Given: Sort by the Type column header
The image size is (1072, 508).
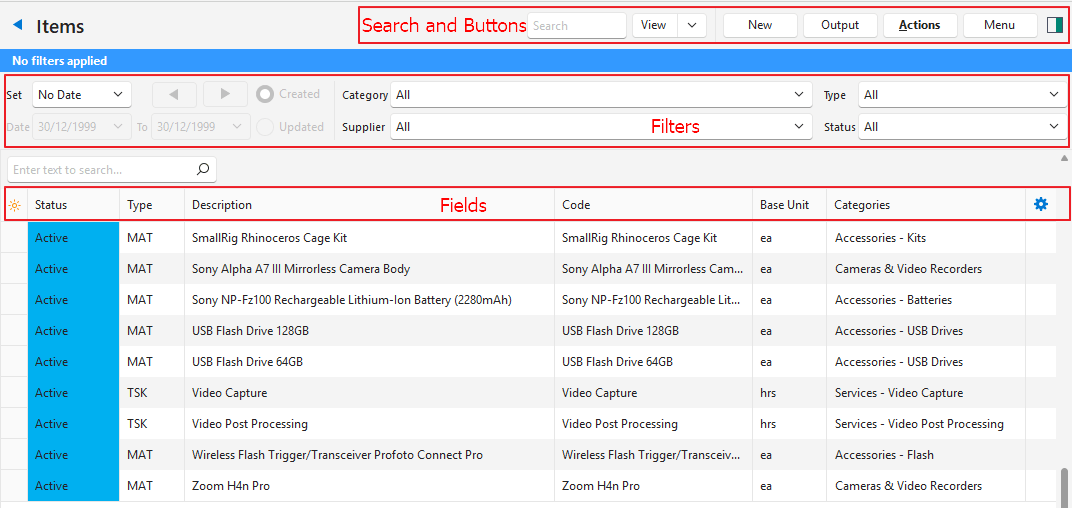Looking at the screenshot, I should tap(152, 204).
